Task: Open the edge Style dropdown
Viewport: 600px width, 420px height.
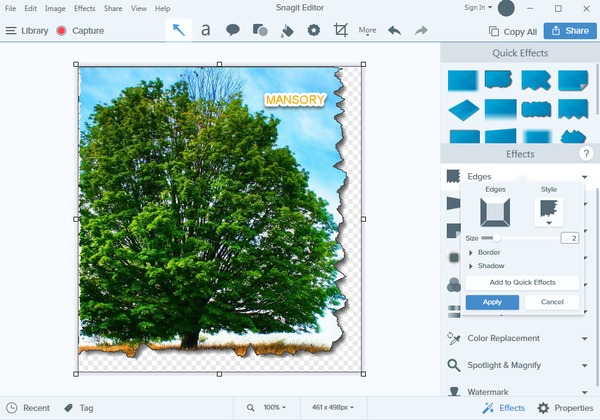Action: pyautogui.click(x=549, y=211)
